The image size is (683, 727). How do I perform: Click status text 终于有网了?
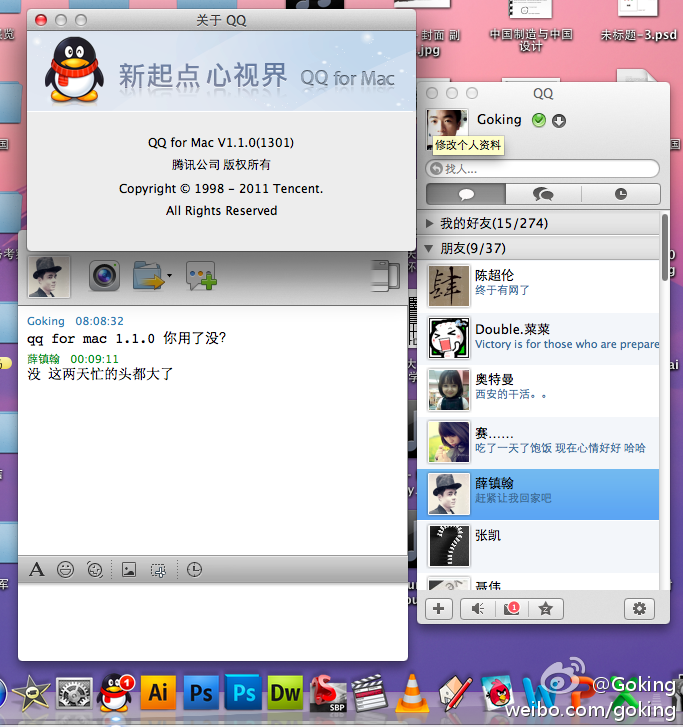point(502,291)
